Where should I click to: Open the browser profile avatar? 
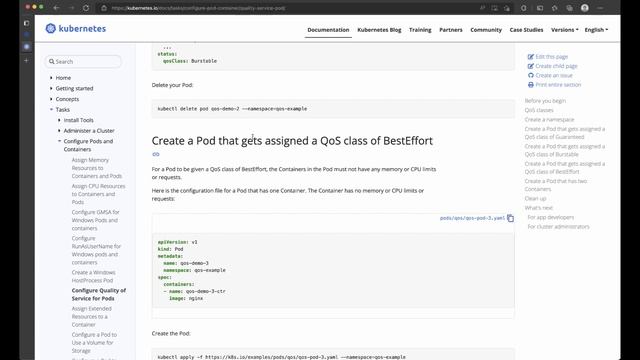584,8
